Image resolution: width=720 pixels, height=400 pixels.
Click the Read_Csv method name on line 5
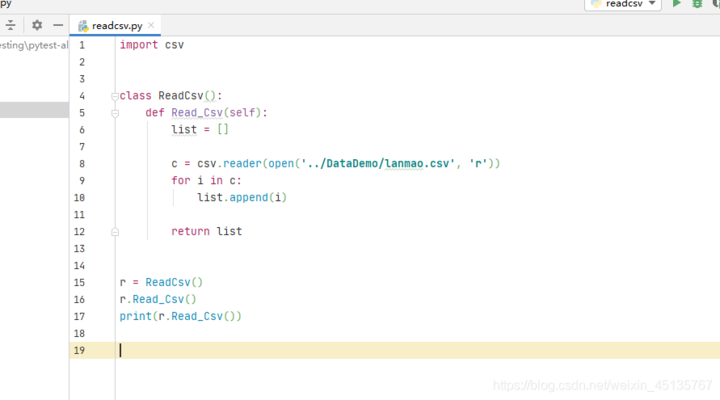click(x=200, y=113)
